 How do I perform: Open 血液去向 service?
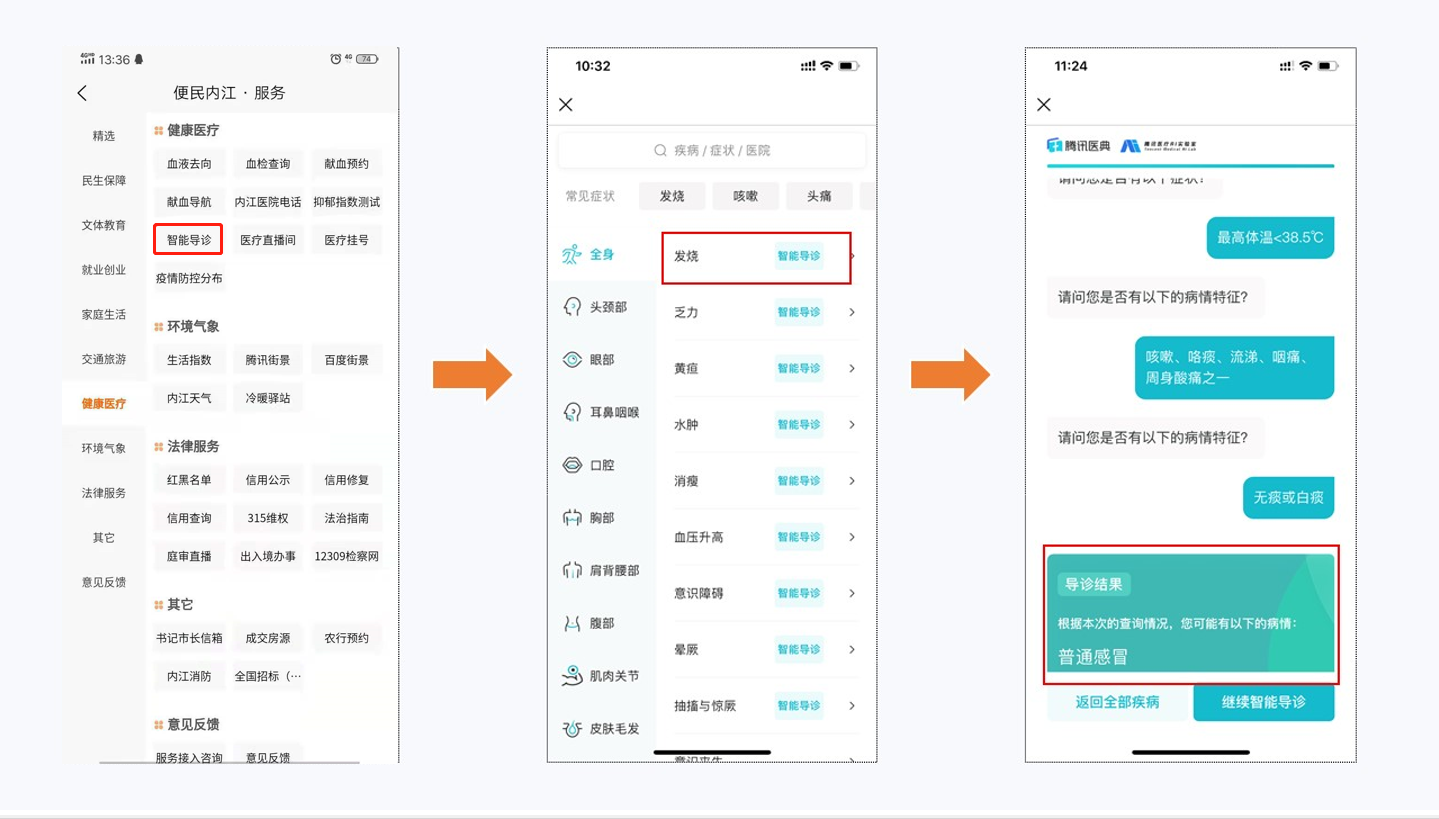[189, 164]
